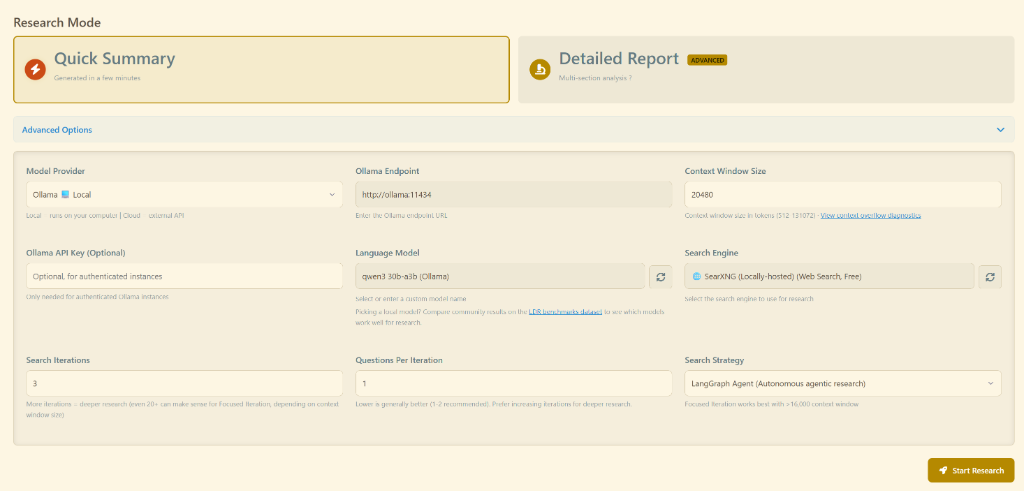Click the Research Mode heading

pyautogui.click(x=57, y=22)
